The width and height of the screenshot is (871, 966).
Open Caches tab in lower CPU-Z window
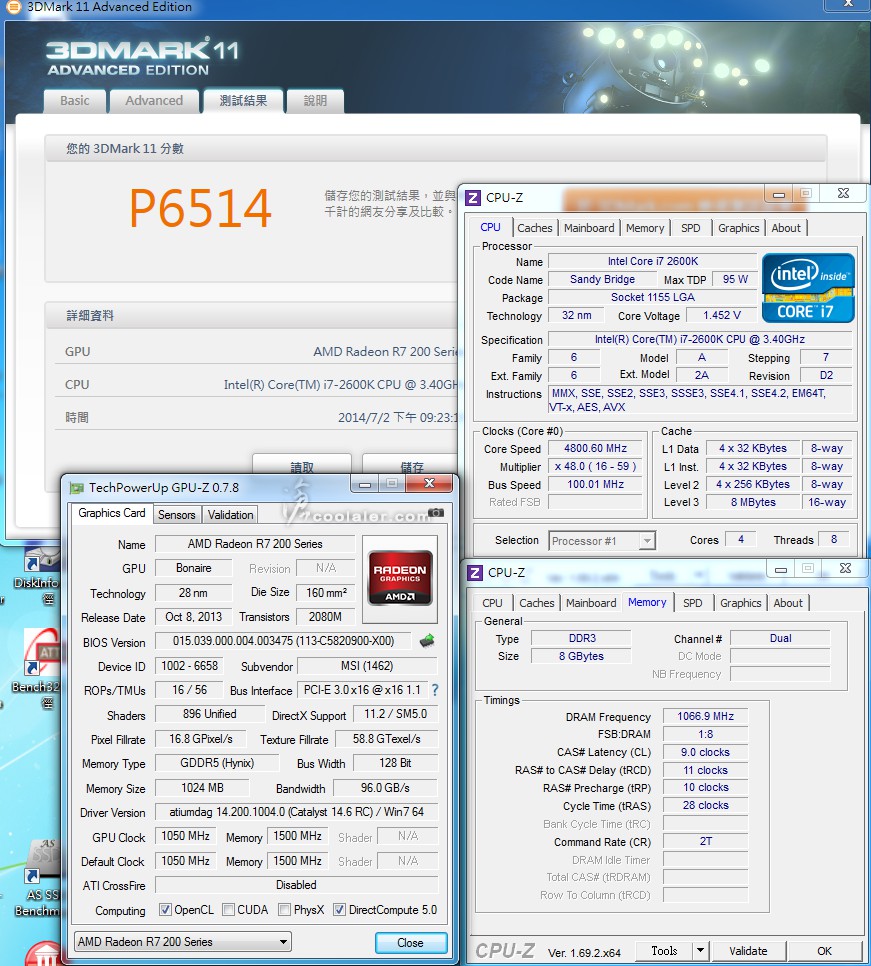[537, 604]
